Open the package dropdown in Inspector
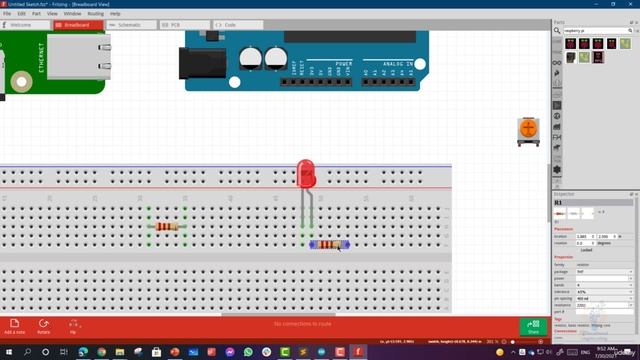 pos(604,271)
